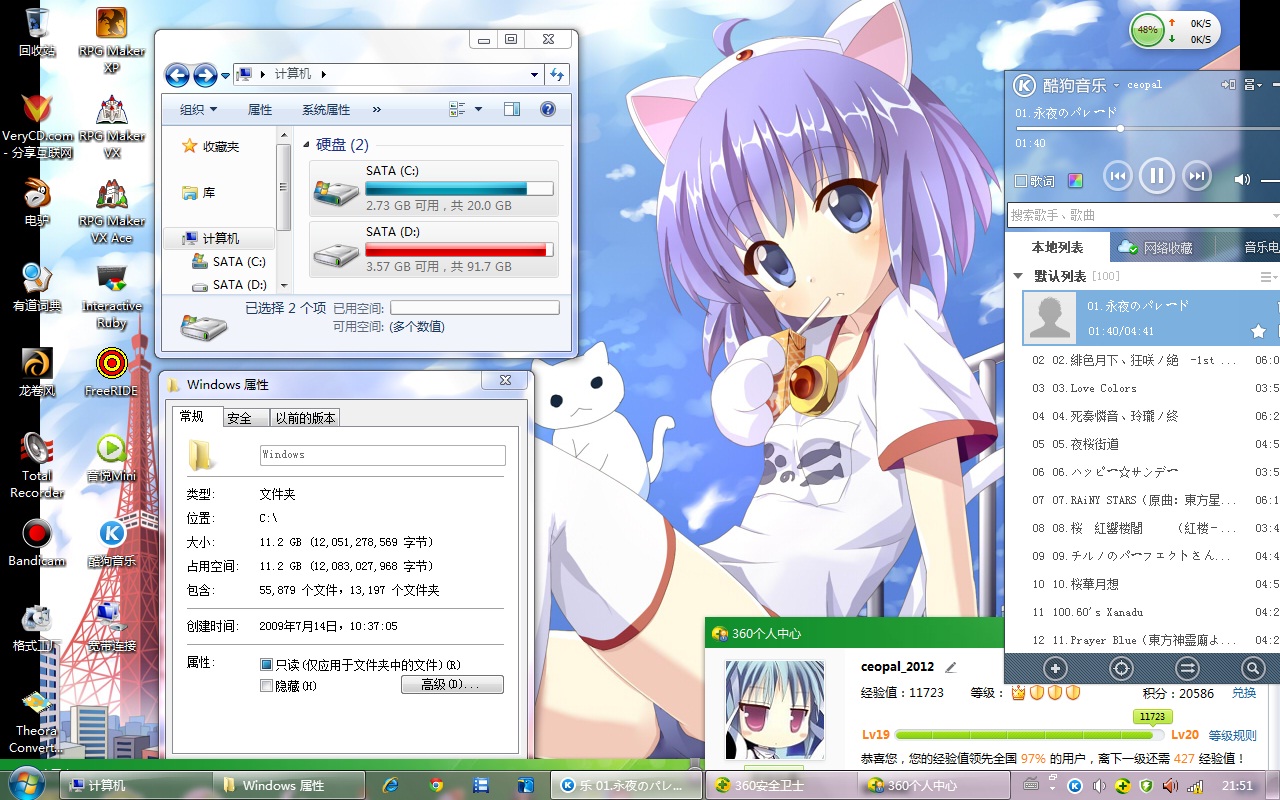Viewport: 1280px width, 800px height.
Task: Open the 兑换 points exchange link
Action: click(1244, 693)
